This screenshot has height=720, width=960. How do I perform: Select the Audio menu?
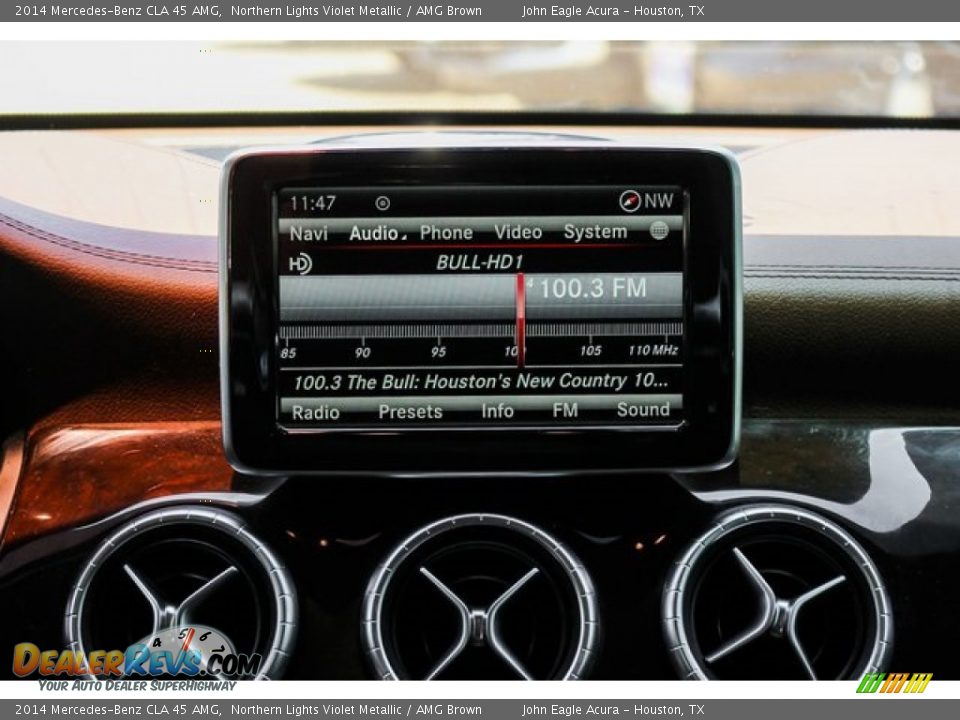(x=374, y=233)
